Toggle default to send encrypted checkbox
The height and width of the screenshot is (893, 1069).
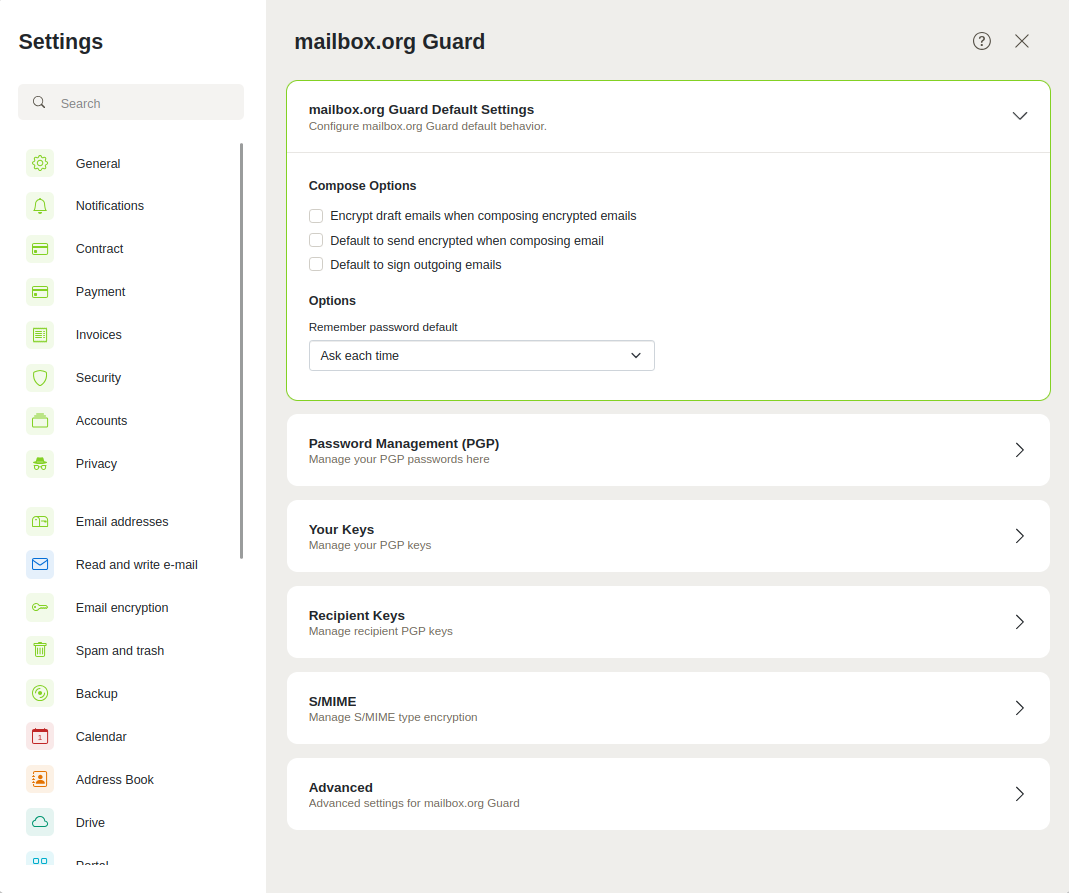pyautogui.click(x=316, y=240)
